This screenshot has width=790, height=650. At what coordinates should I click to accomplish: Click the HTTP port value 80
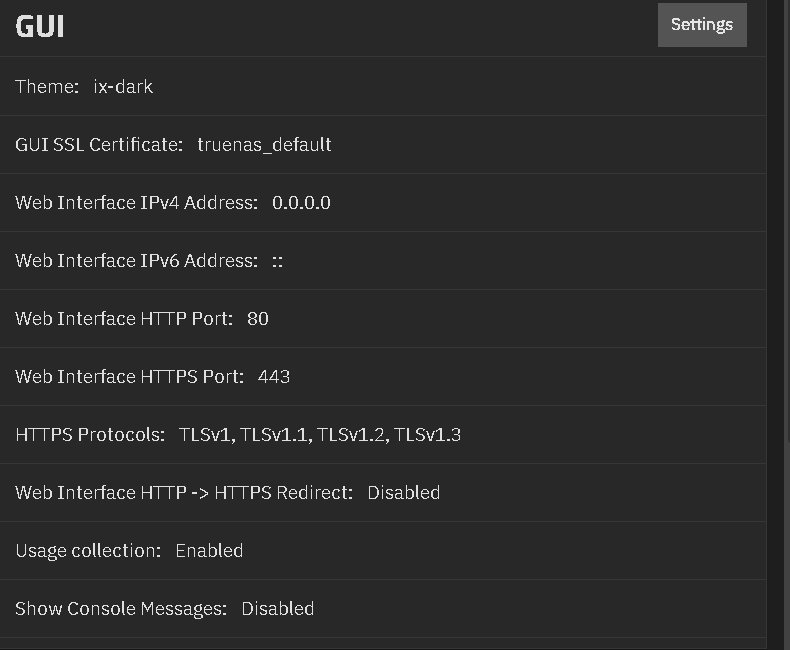coord(257,319)
